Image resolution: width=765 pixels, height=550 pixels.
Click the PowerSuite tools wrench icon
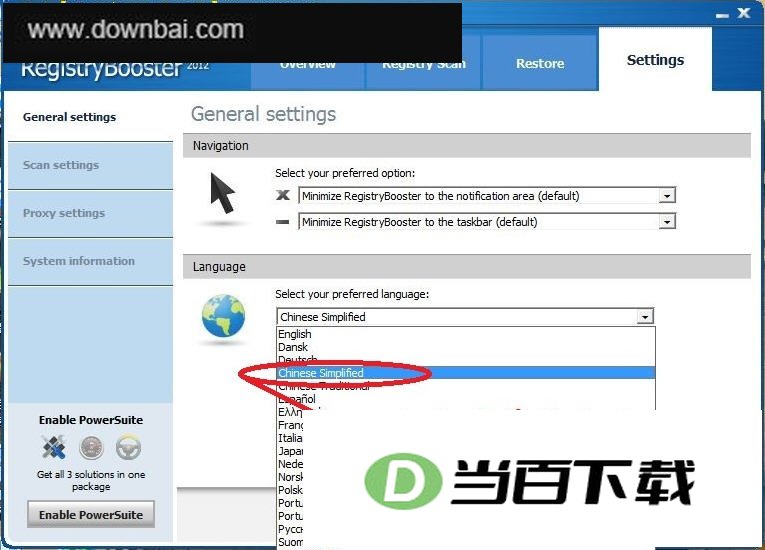tap(54, 447)
